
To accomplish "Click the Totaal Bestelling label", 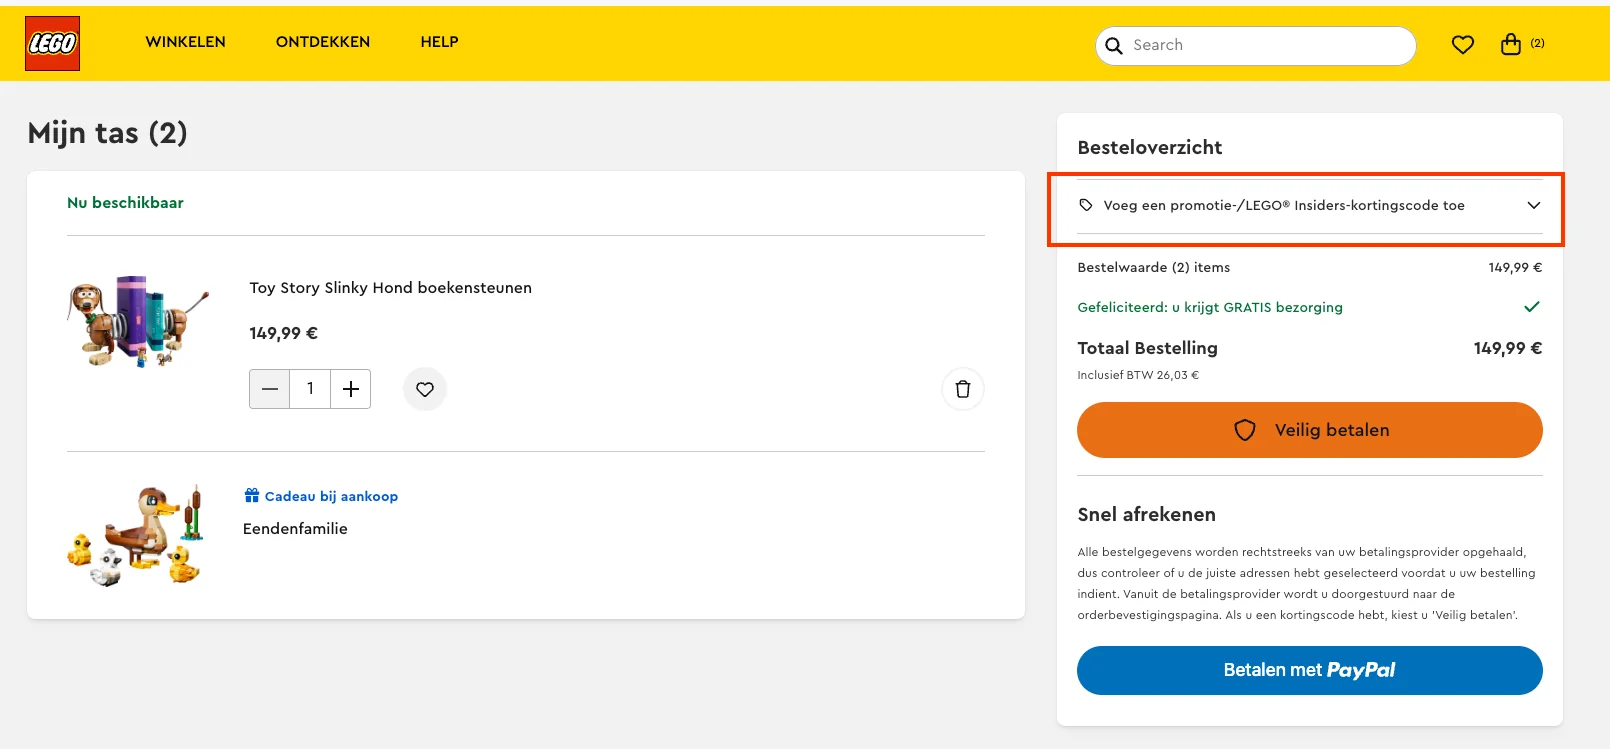I will (x=1147, y=348).
